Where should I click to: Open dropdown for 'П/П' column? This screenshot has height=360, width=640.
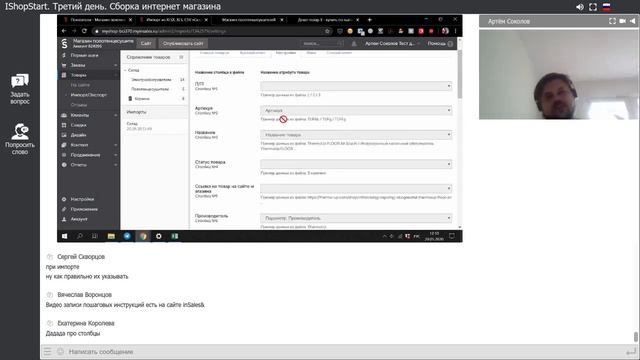(356, 86)
